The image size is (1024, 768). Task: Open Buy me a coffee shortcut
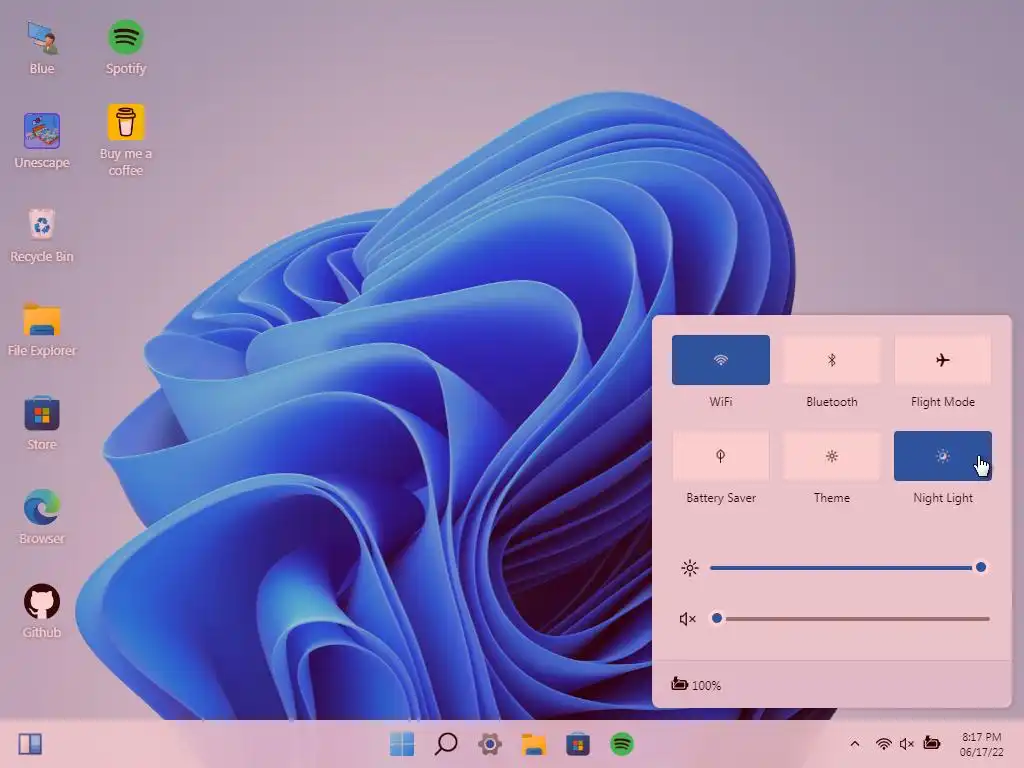point(125,140)
